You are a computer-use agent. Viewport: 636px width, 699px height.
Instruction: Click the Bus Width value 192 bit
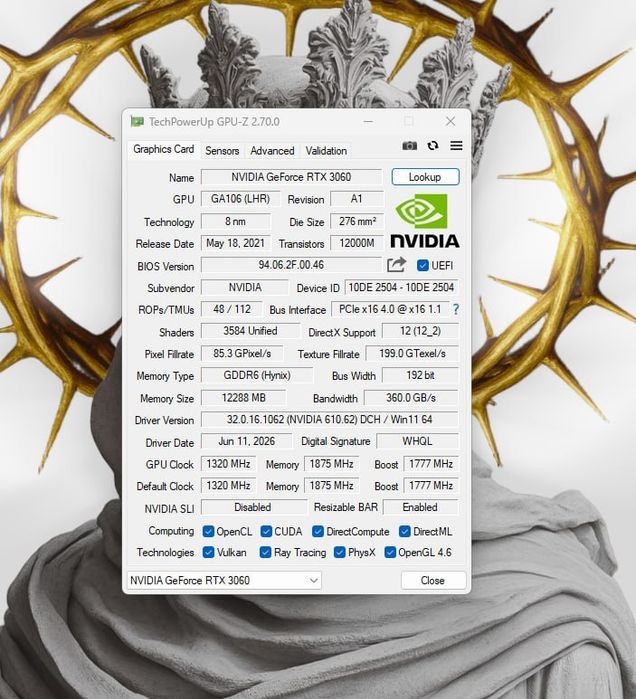(420, 375)
